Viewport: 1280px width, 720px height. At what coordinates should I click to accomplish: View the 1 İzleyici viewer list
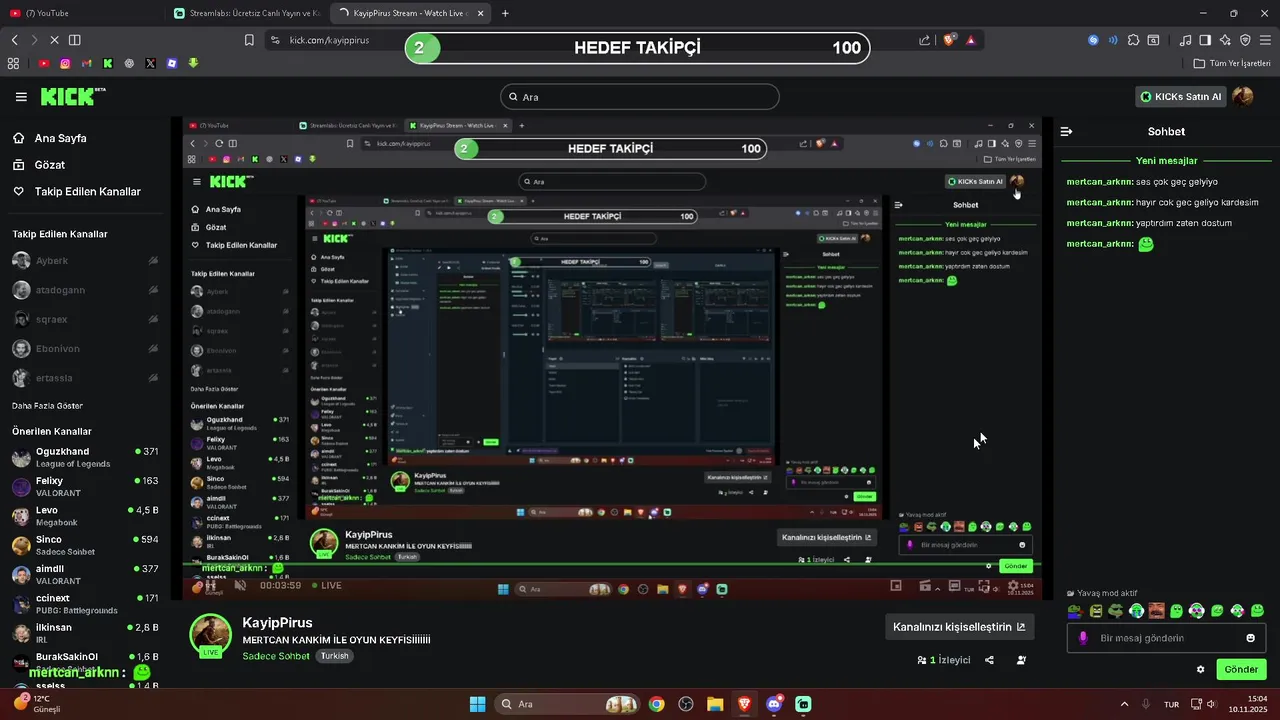[943, 660]
